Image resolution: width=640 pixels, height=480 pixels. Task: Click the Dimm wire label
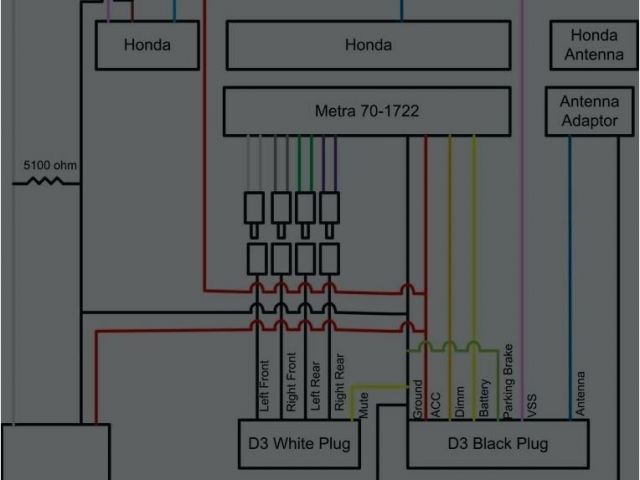tap(460, 402)
